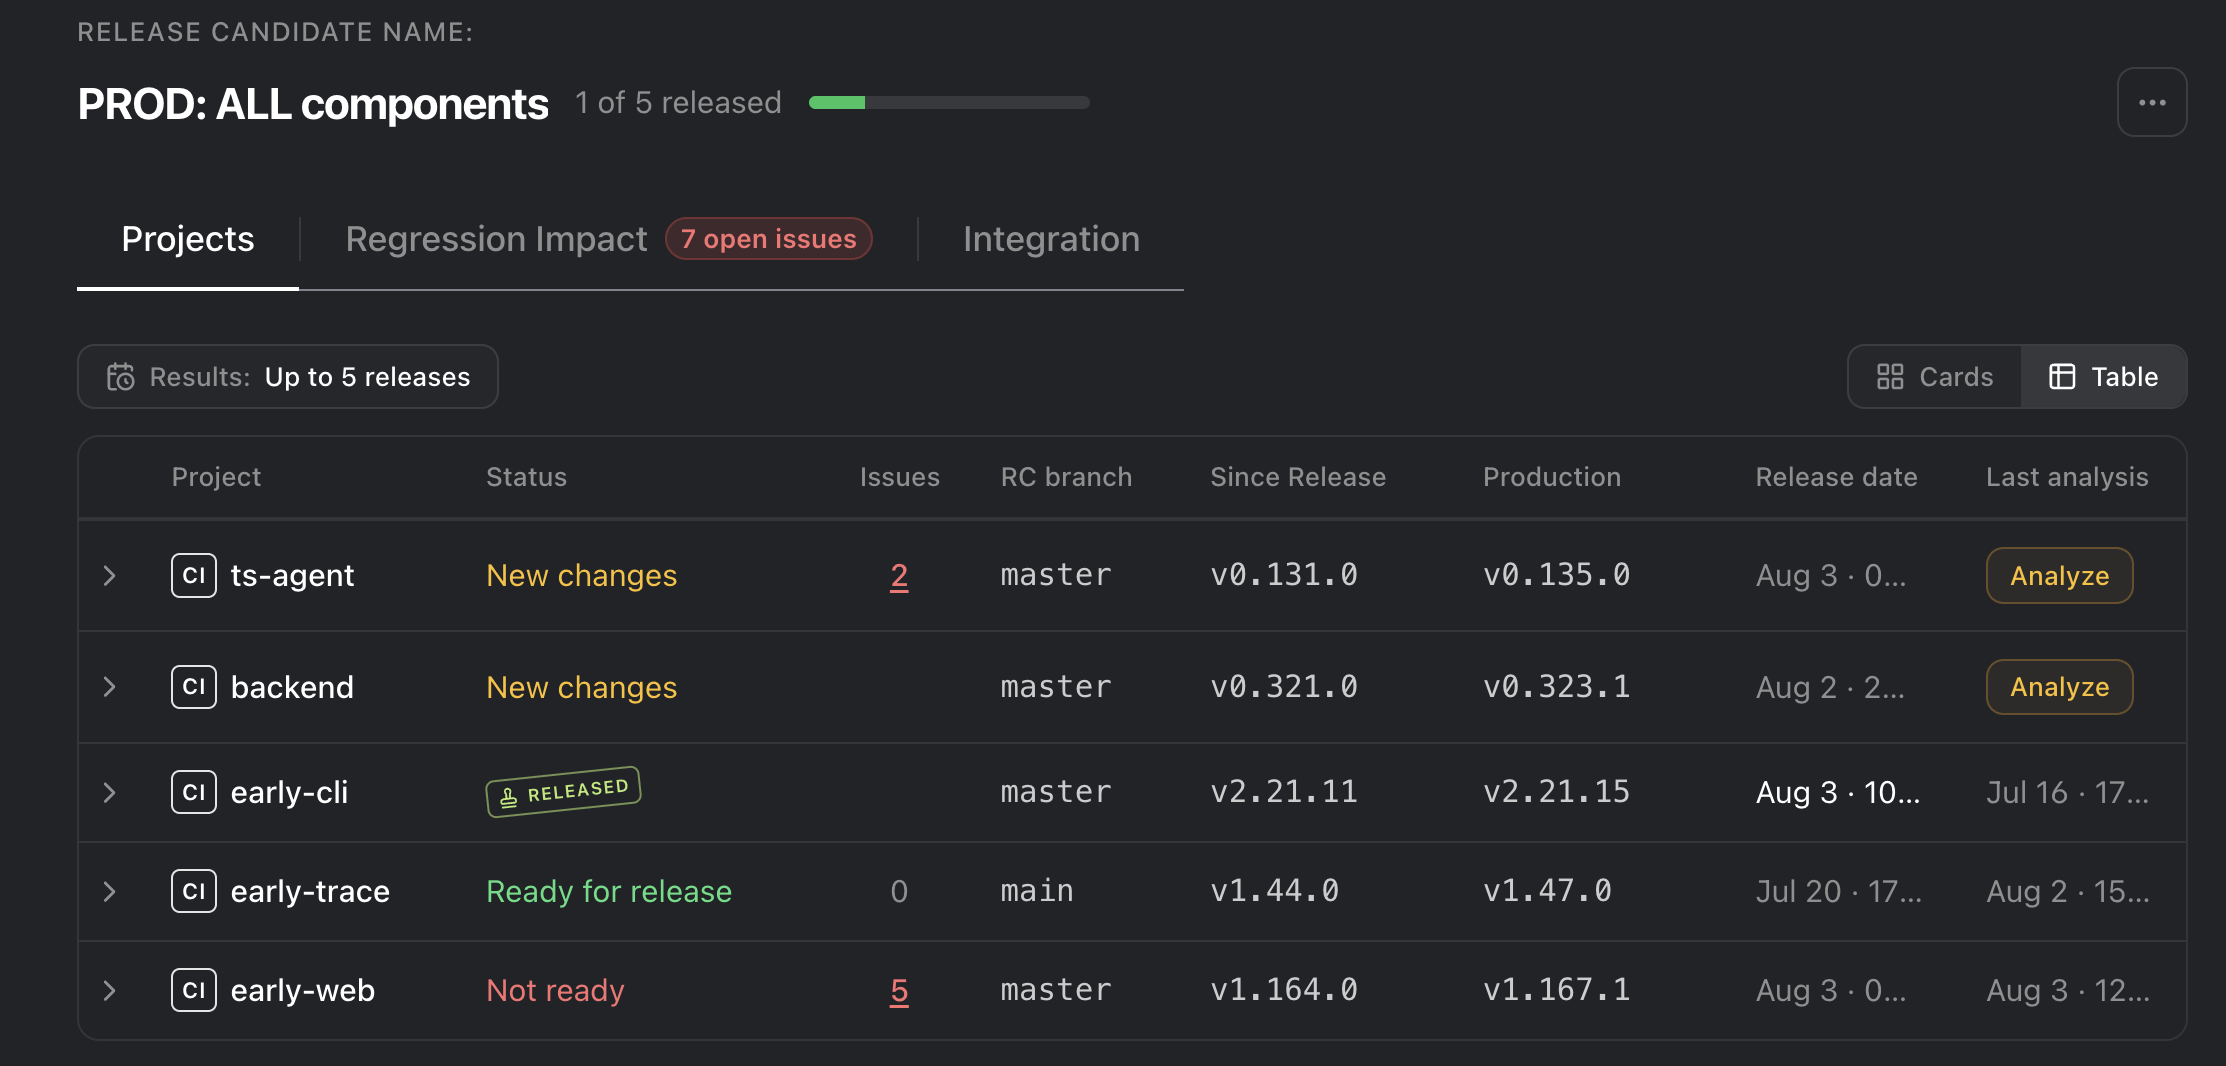This screenshot has height=1066, width=2226.
Task: Click the CI badge for early-trace
Action: coord(194,891)
